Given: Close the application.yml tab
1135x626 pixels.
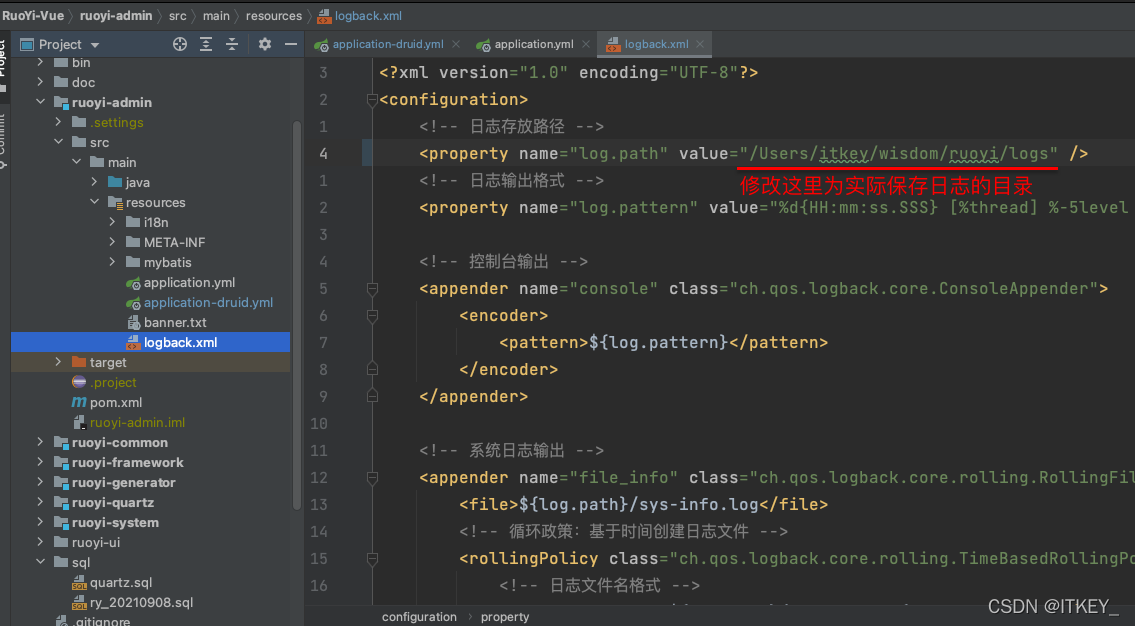Looking at the screenshot, I should click(x=586, y=44).
